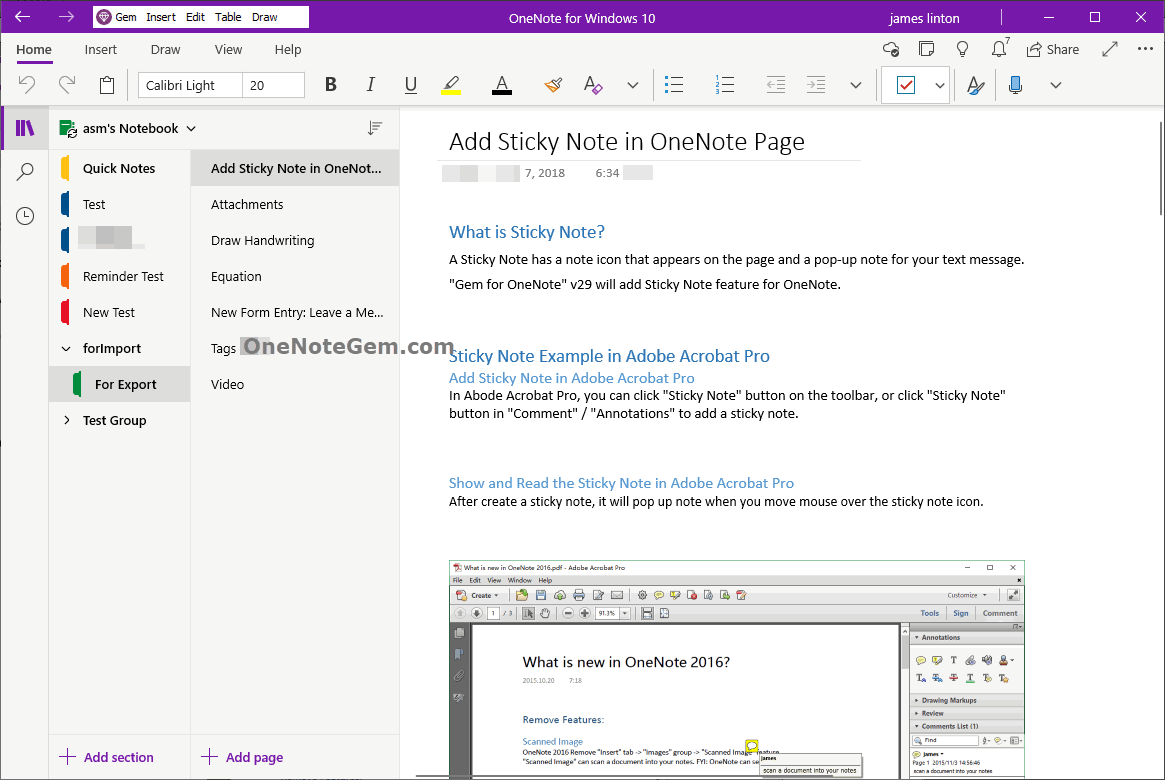Open the feed pages icon

[x=927, y=50]
